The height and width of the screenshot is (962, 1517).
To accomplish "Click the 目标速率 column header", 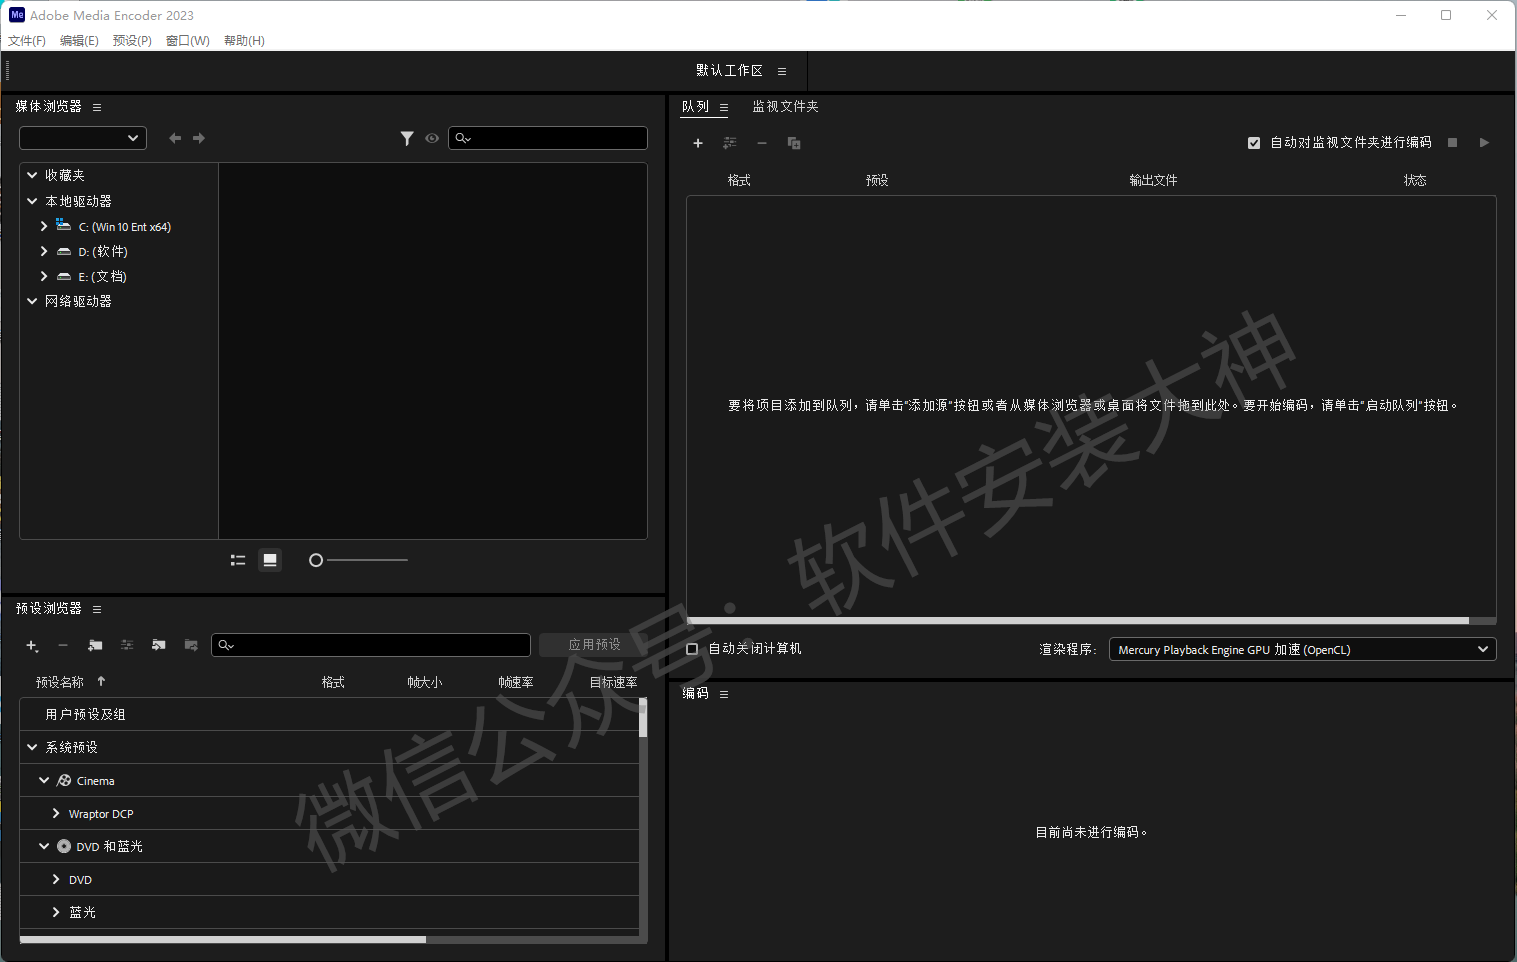I will coord(613,682).
